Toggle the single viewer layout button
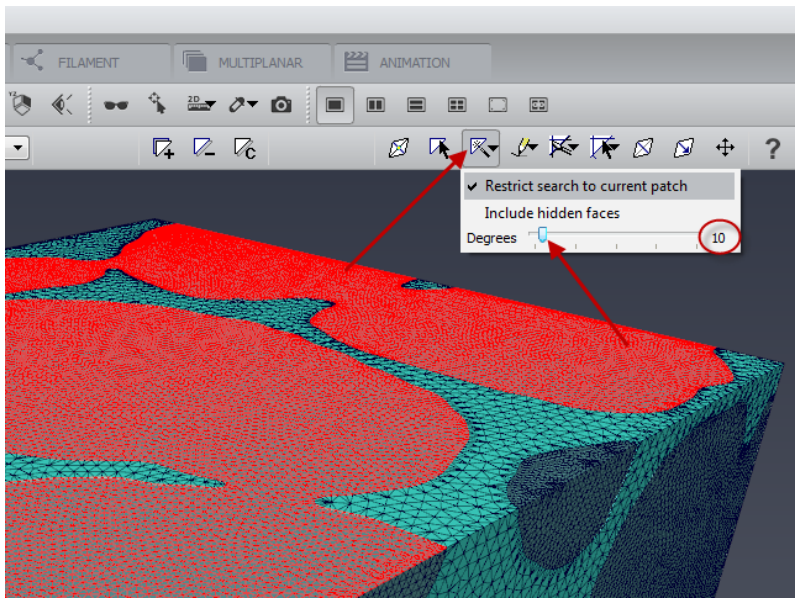Image resolution: width=800 pixels, height=604 pixels. (335, 105)
